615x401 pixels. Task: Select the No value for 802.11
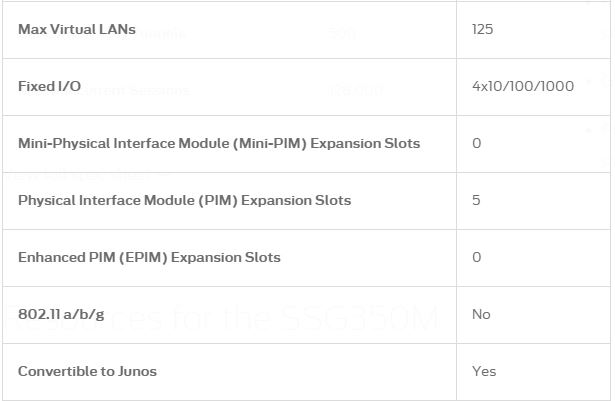(481, 315)
